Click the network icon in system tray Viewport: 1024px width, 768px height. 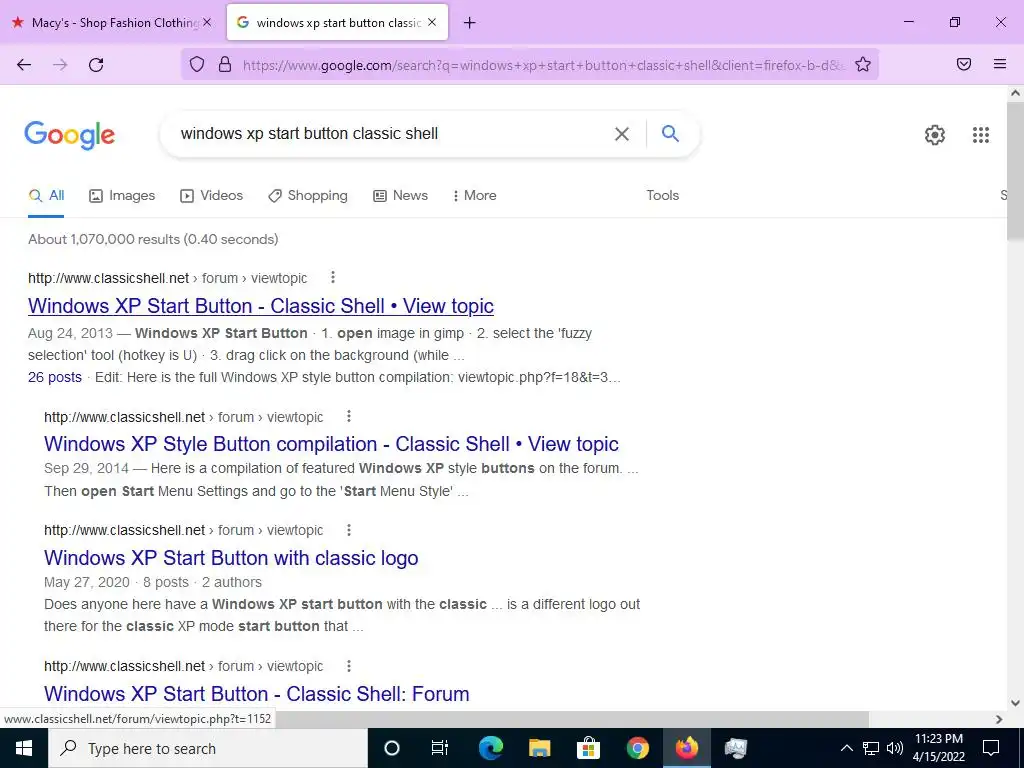pyautogui.click(x=871, y=748)
